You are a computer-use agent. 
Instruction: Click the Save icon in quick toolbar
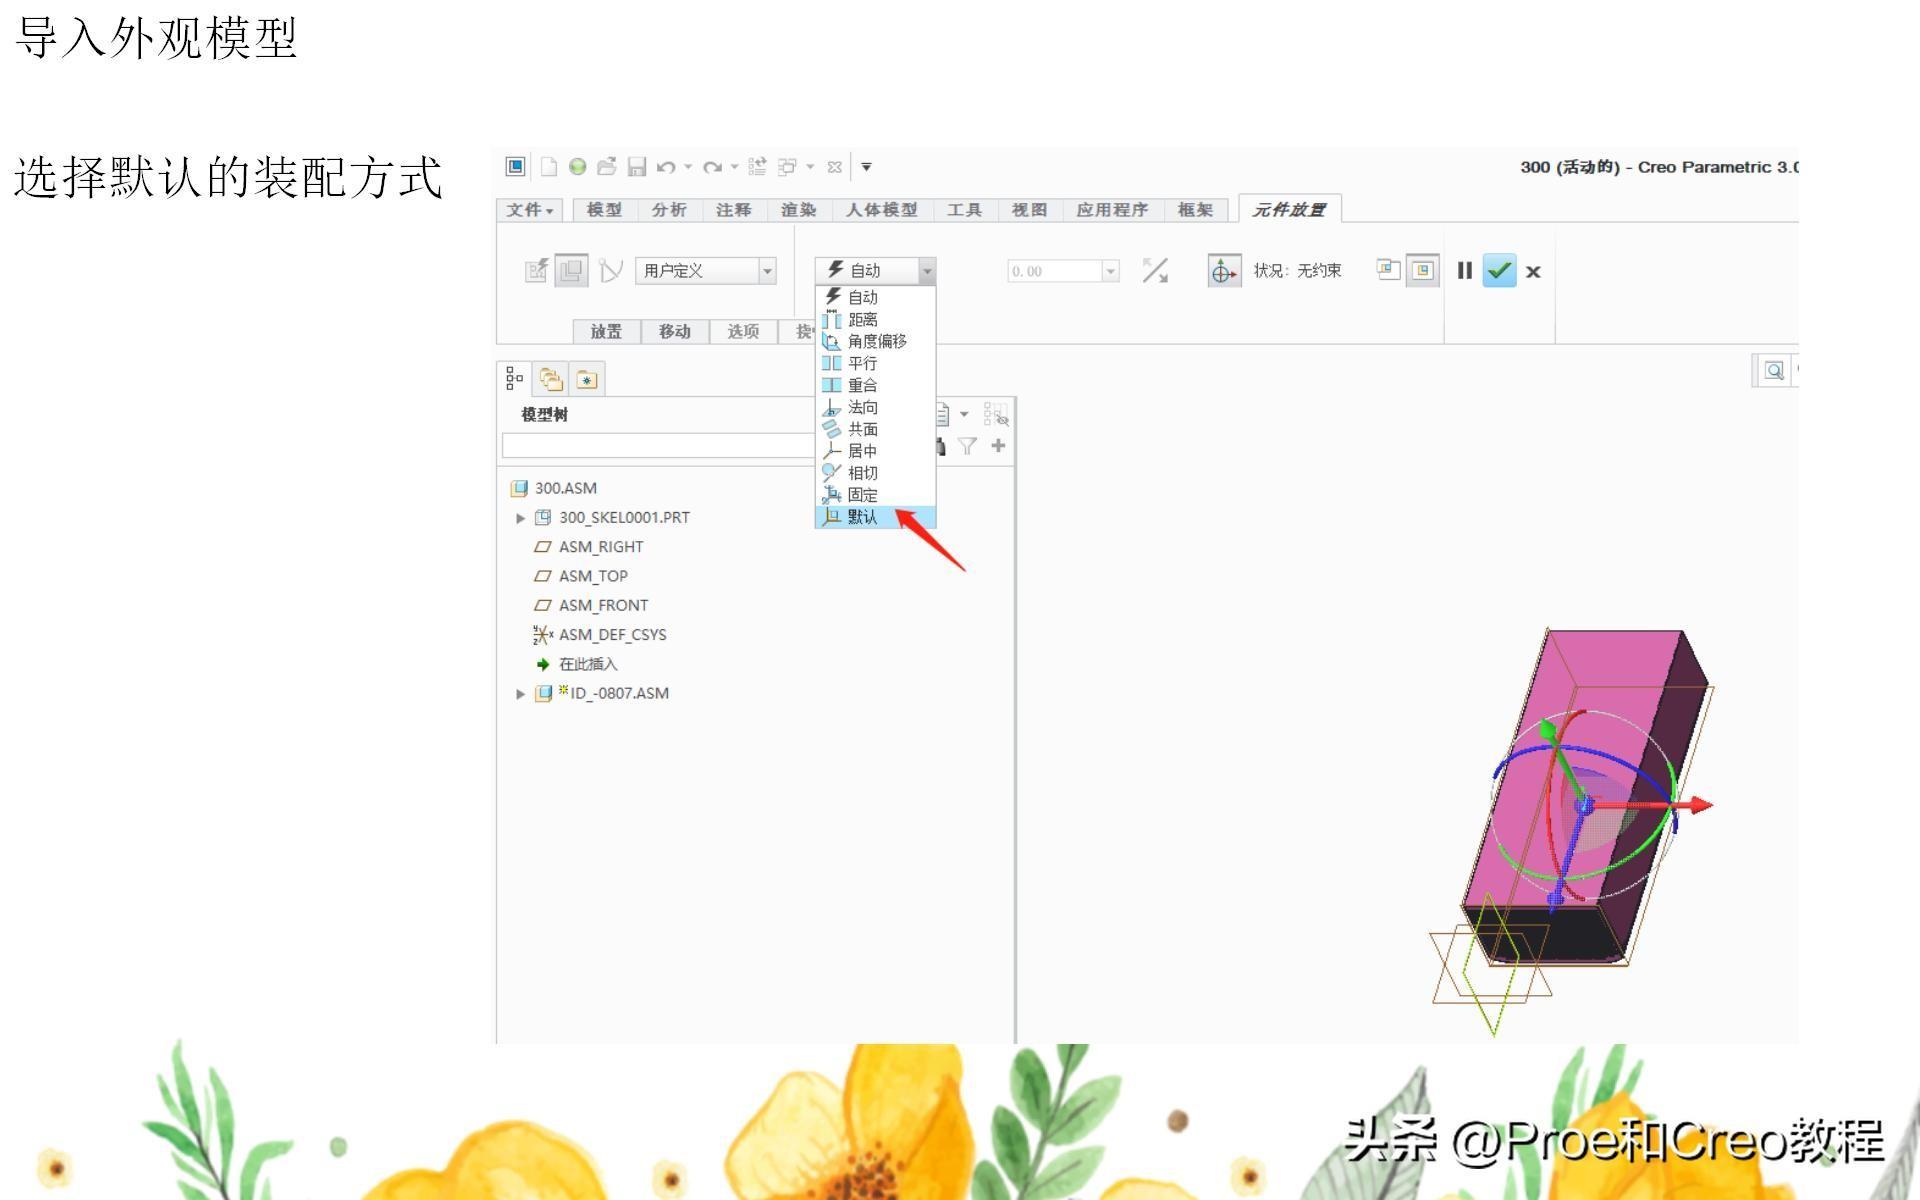pyautogui.click(x=638, y=167)
